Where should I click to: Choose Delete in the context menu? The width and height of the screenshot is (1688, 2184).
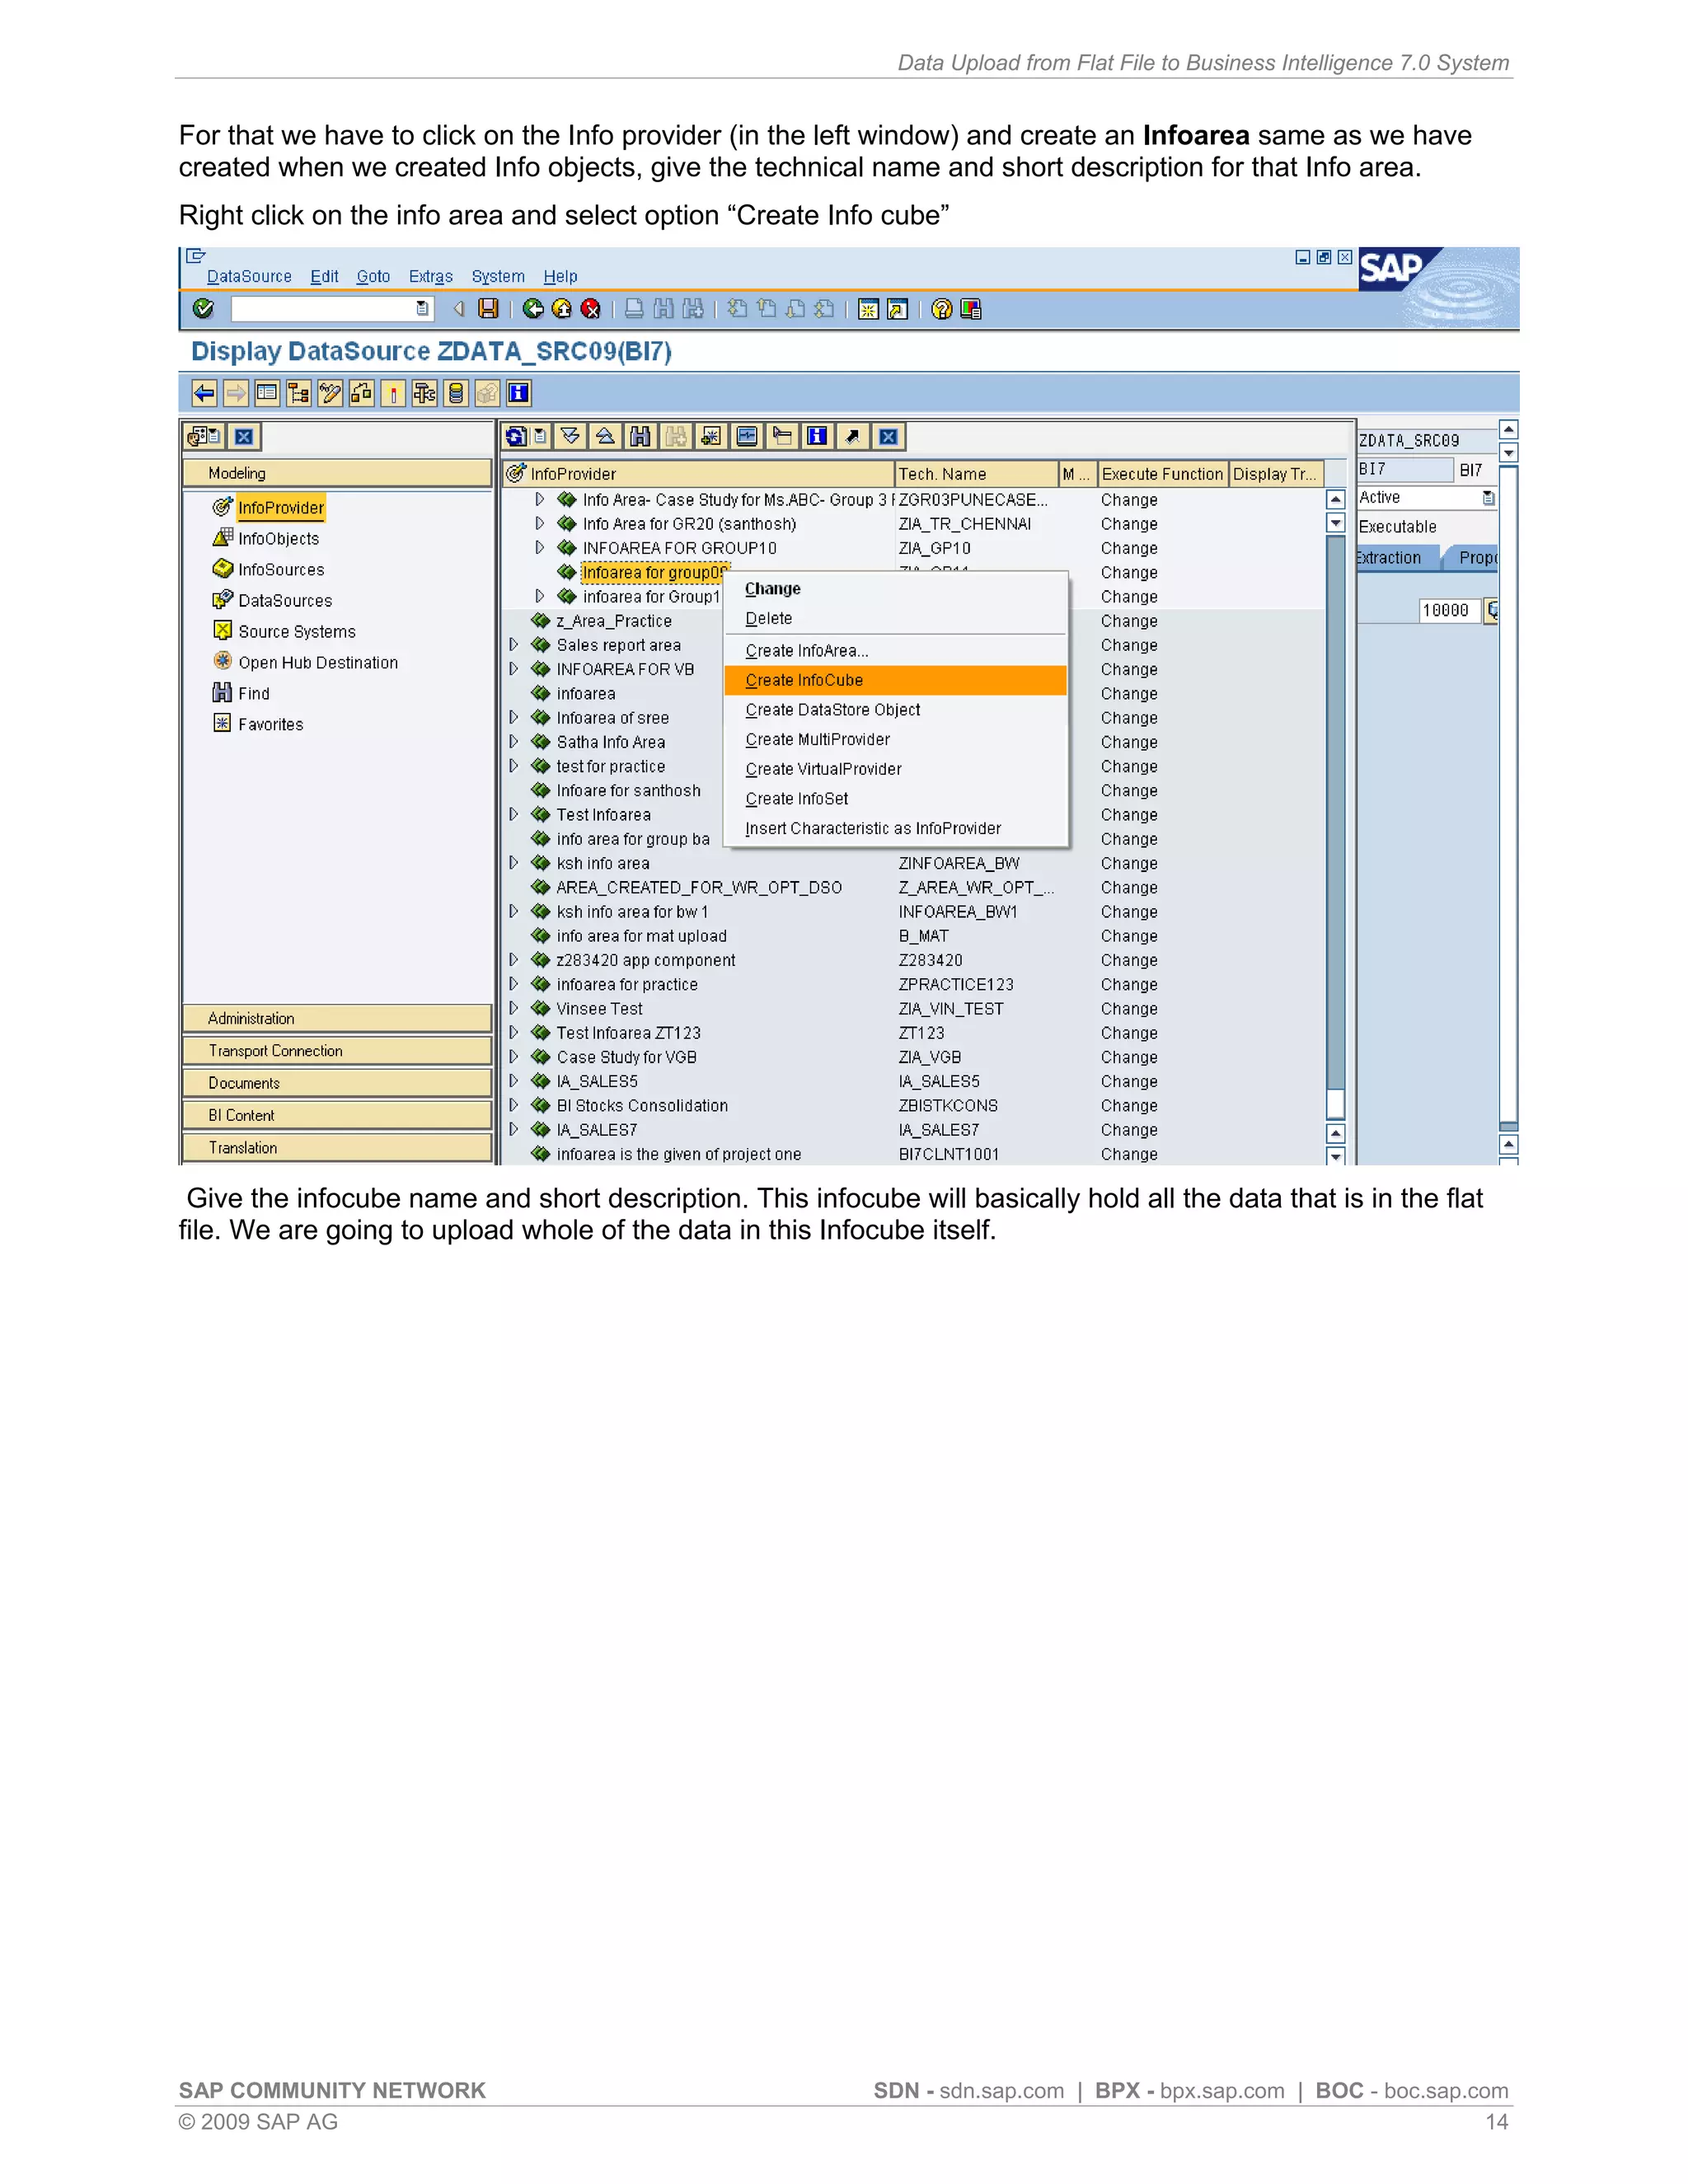click(x=895, y=619)
